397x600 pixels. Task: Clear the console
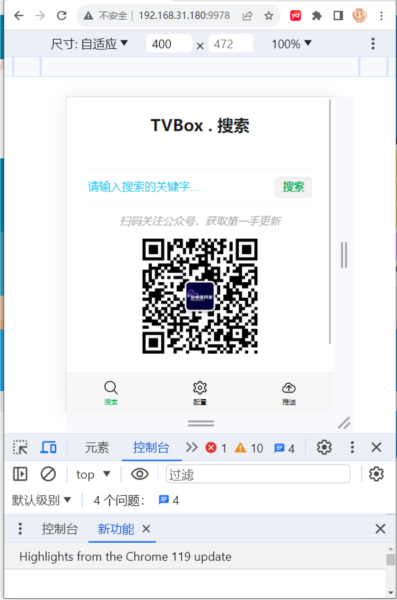[x=48, y=474]
